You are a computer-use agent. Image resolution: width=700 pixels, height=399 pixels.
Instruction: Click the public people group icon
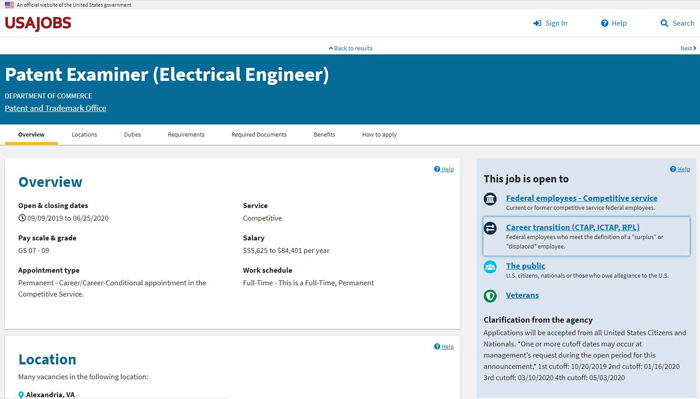[490, 267]
